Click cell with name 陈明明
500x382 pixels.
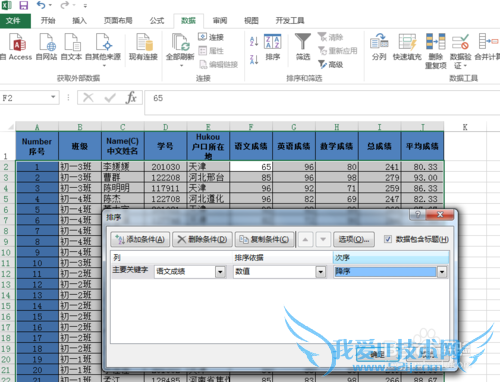tap(123, 188)
